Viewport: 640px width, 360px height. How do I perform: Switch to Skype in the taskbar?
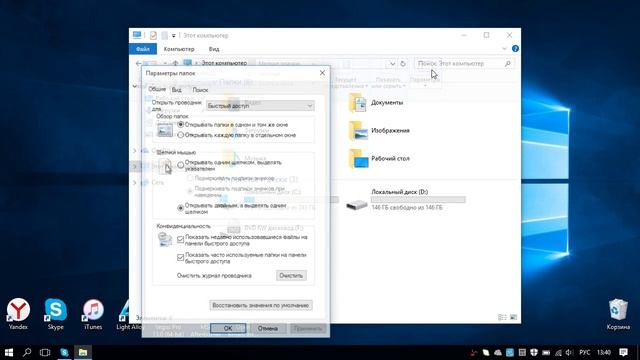click(64, 352)
